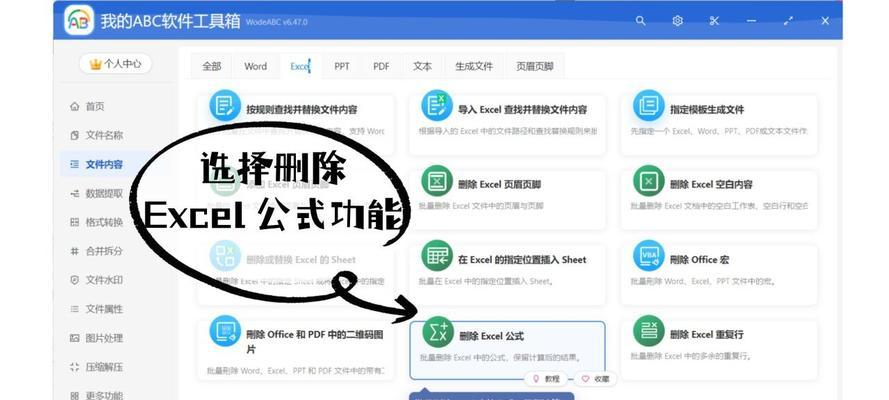This screenshot has width=889, height=400.
Task: Open 图片处理 sidebar section
Action: tap(104, 338)
